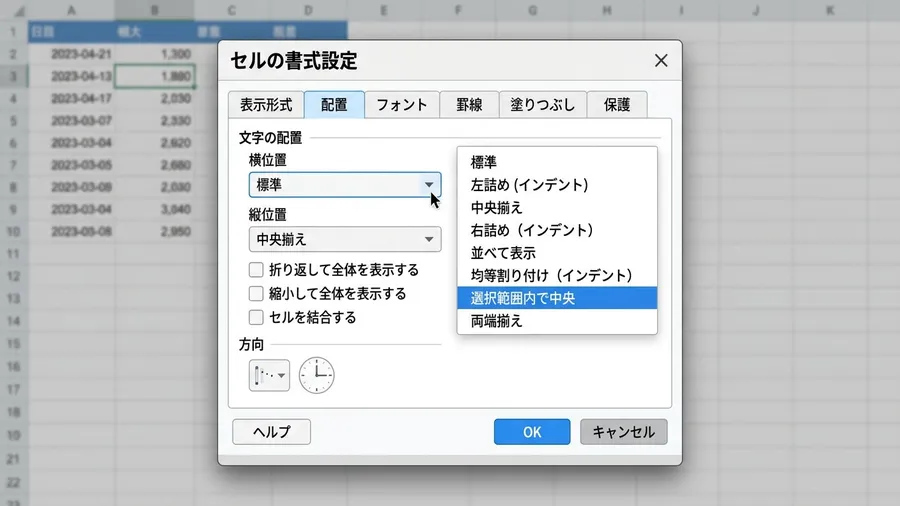This screenshot has width=900, height=506.
Task: Click the cell showing 2,330
Action: click(154, 120)
